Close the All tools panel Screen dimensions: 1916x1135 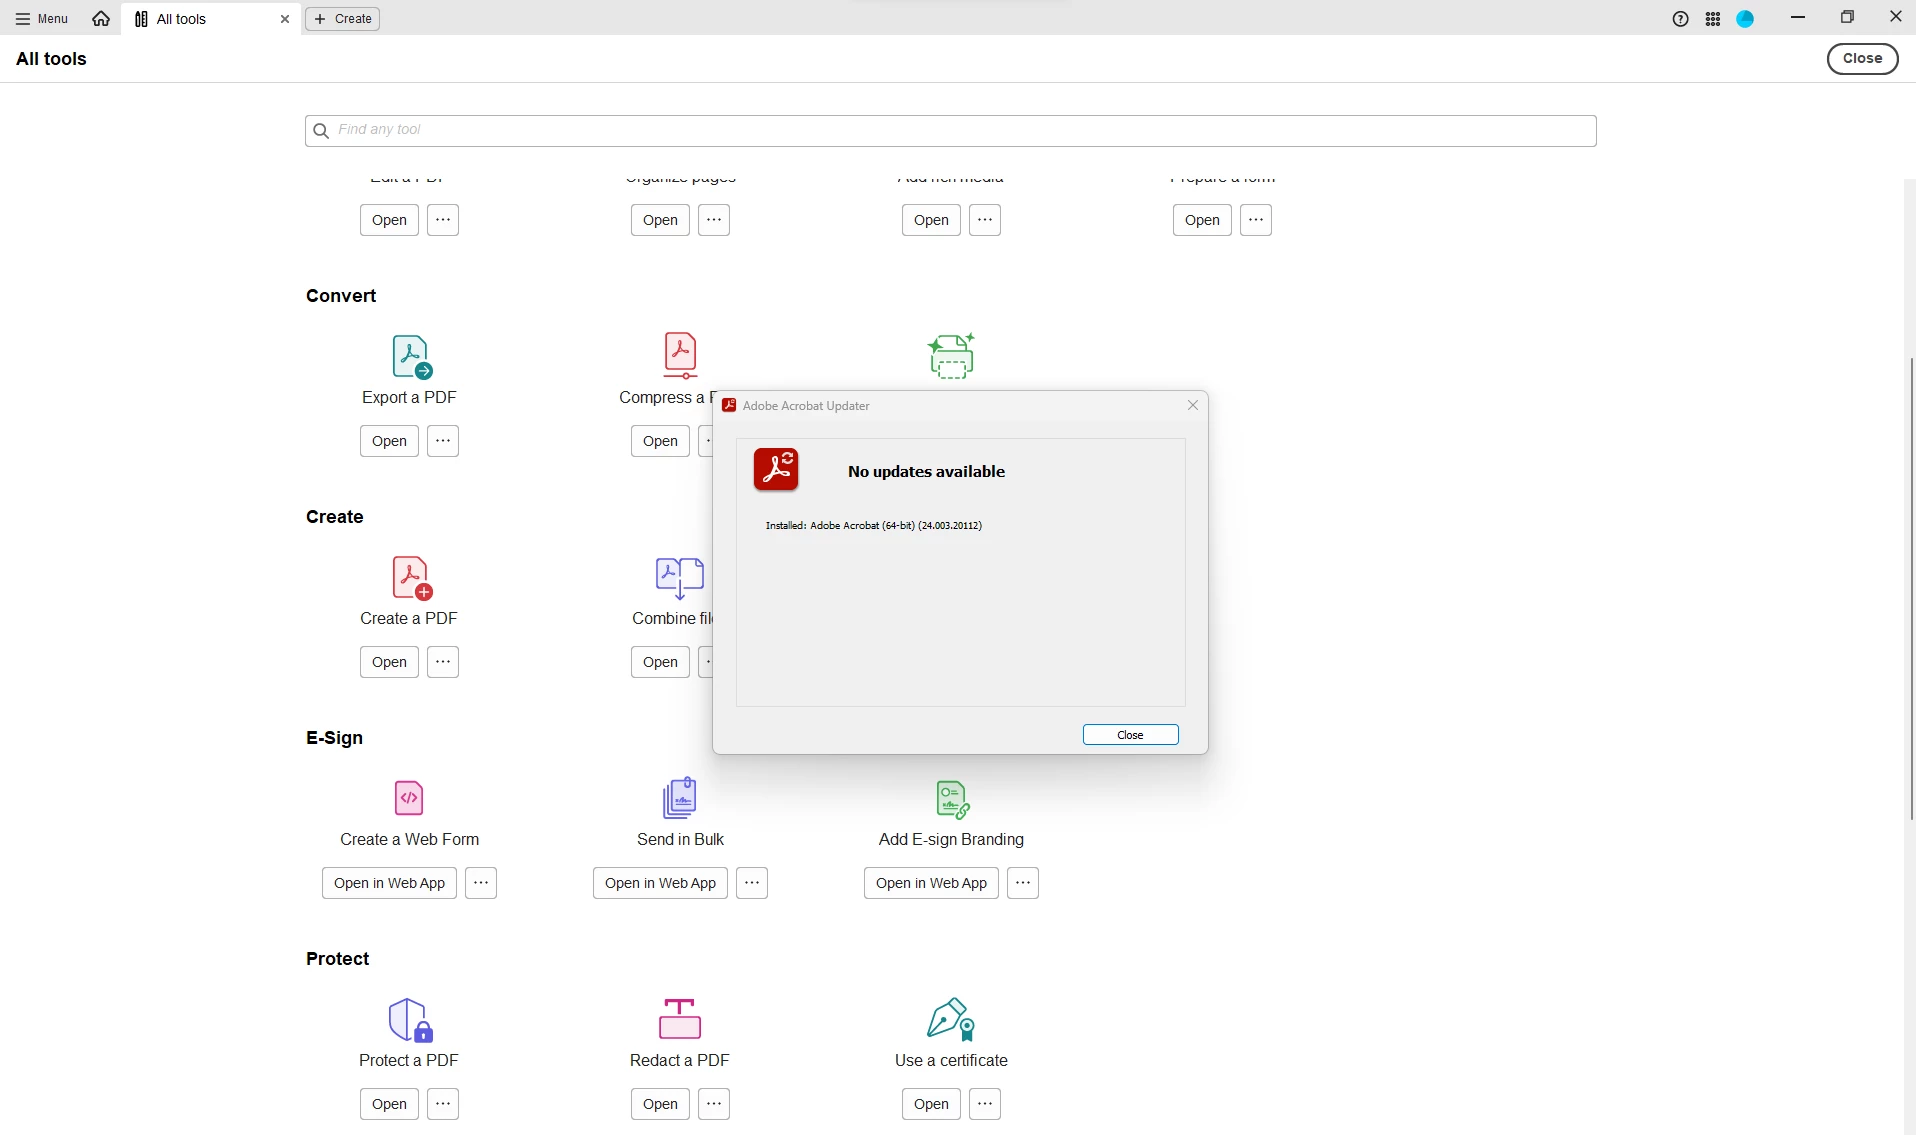1862,59
